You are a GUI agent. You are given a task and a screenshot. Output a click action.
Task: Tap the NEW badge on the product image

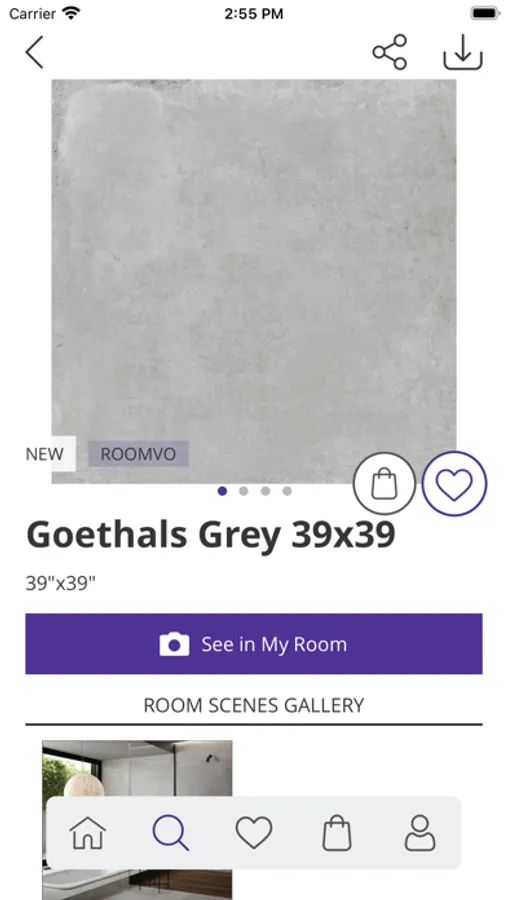(47, 454)
